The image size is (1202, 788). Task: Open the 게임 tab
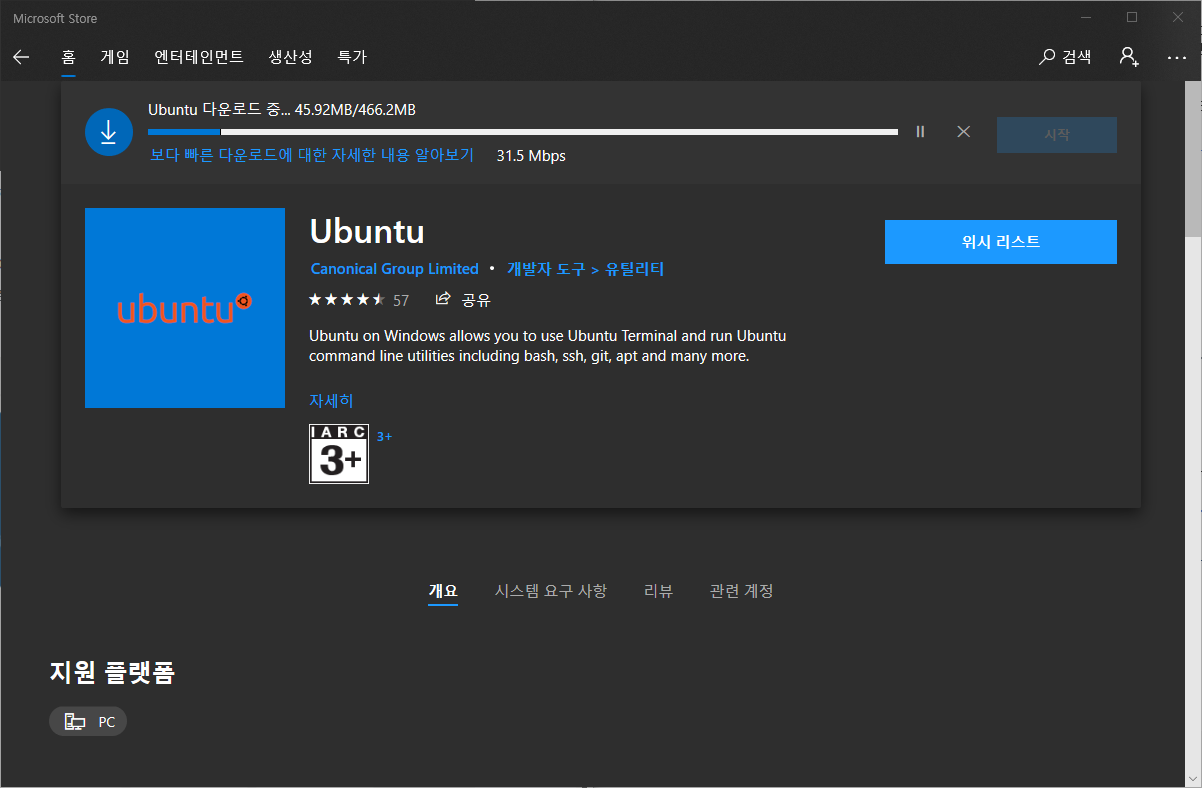[115, 57]
